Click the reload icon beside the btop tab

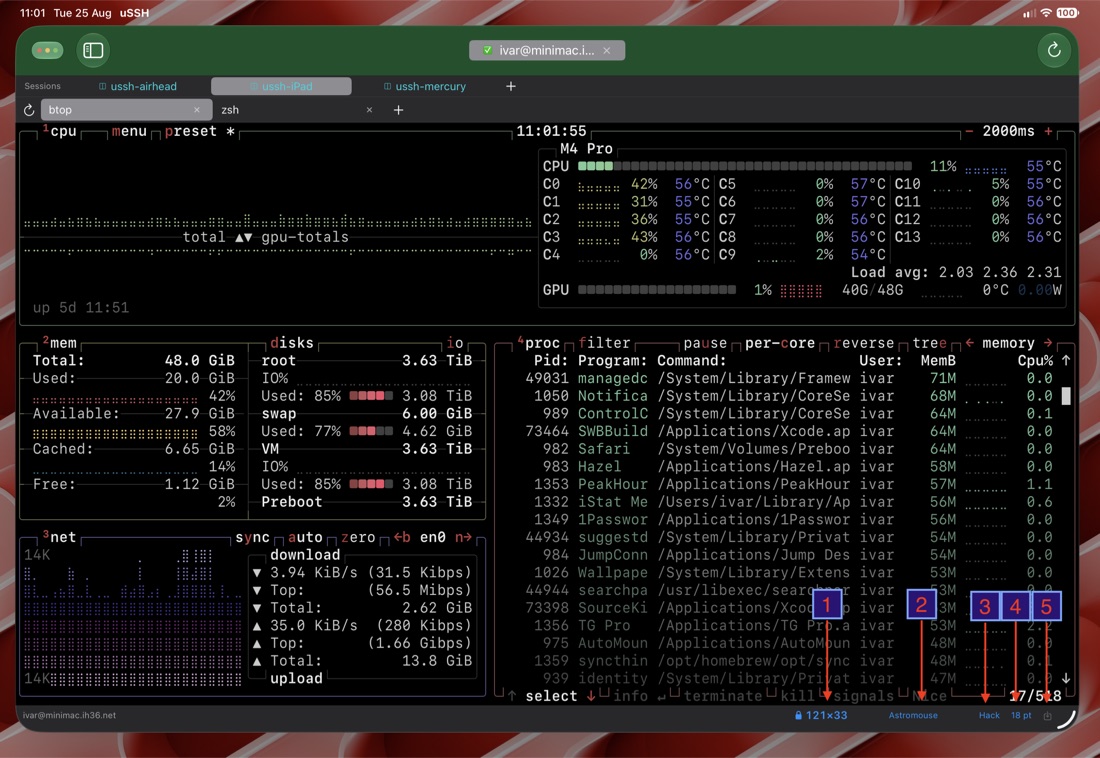29,110
